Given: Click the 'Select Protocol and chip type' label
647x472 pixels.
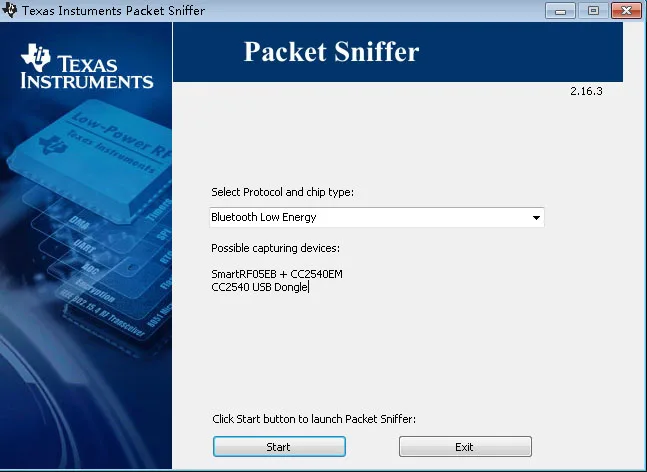Looking at the screenshot, I should click(283, 192).
